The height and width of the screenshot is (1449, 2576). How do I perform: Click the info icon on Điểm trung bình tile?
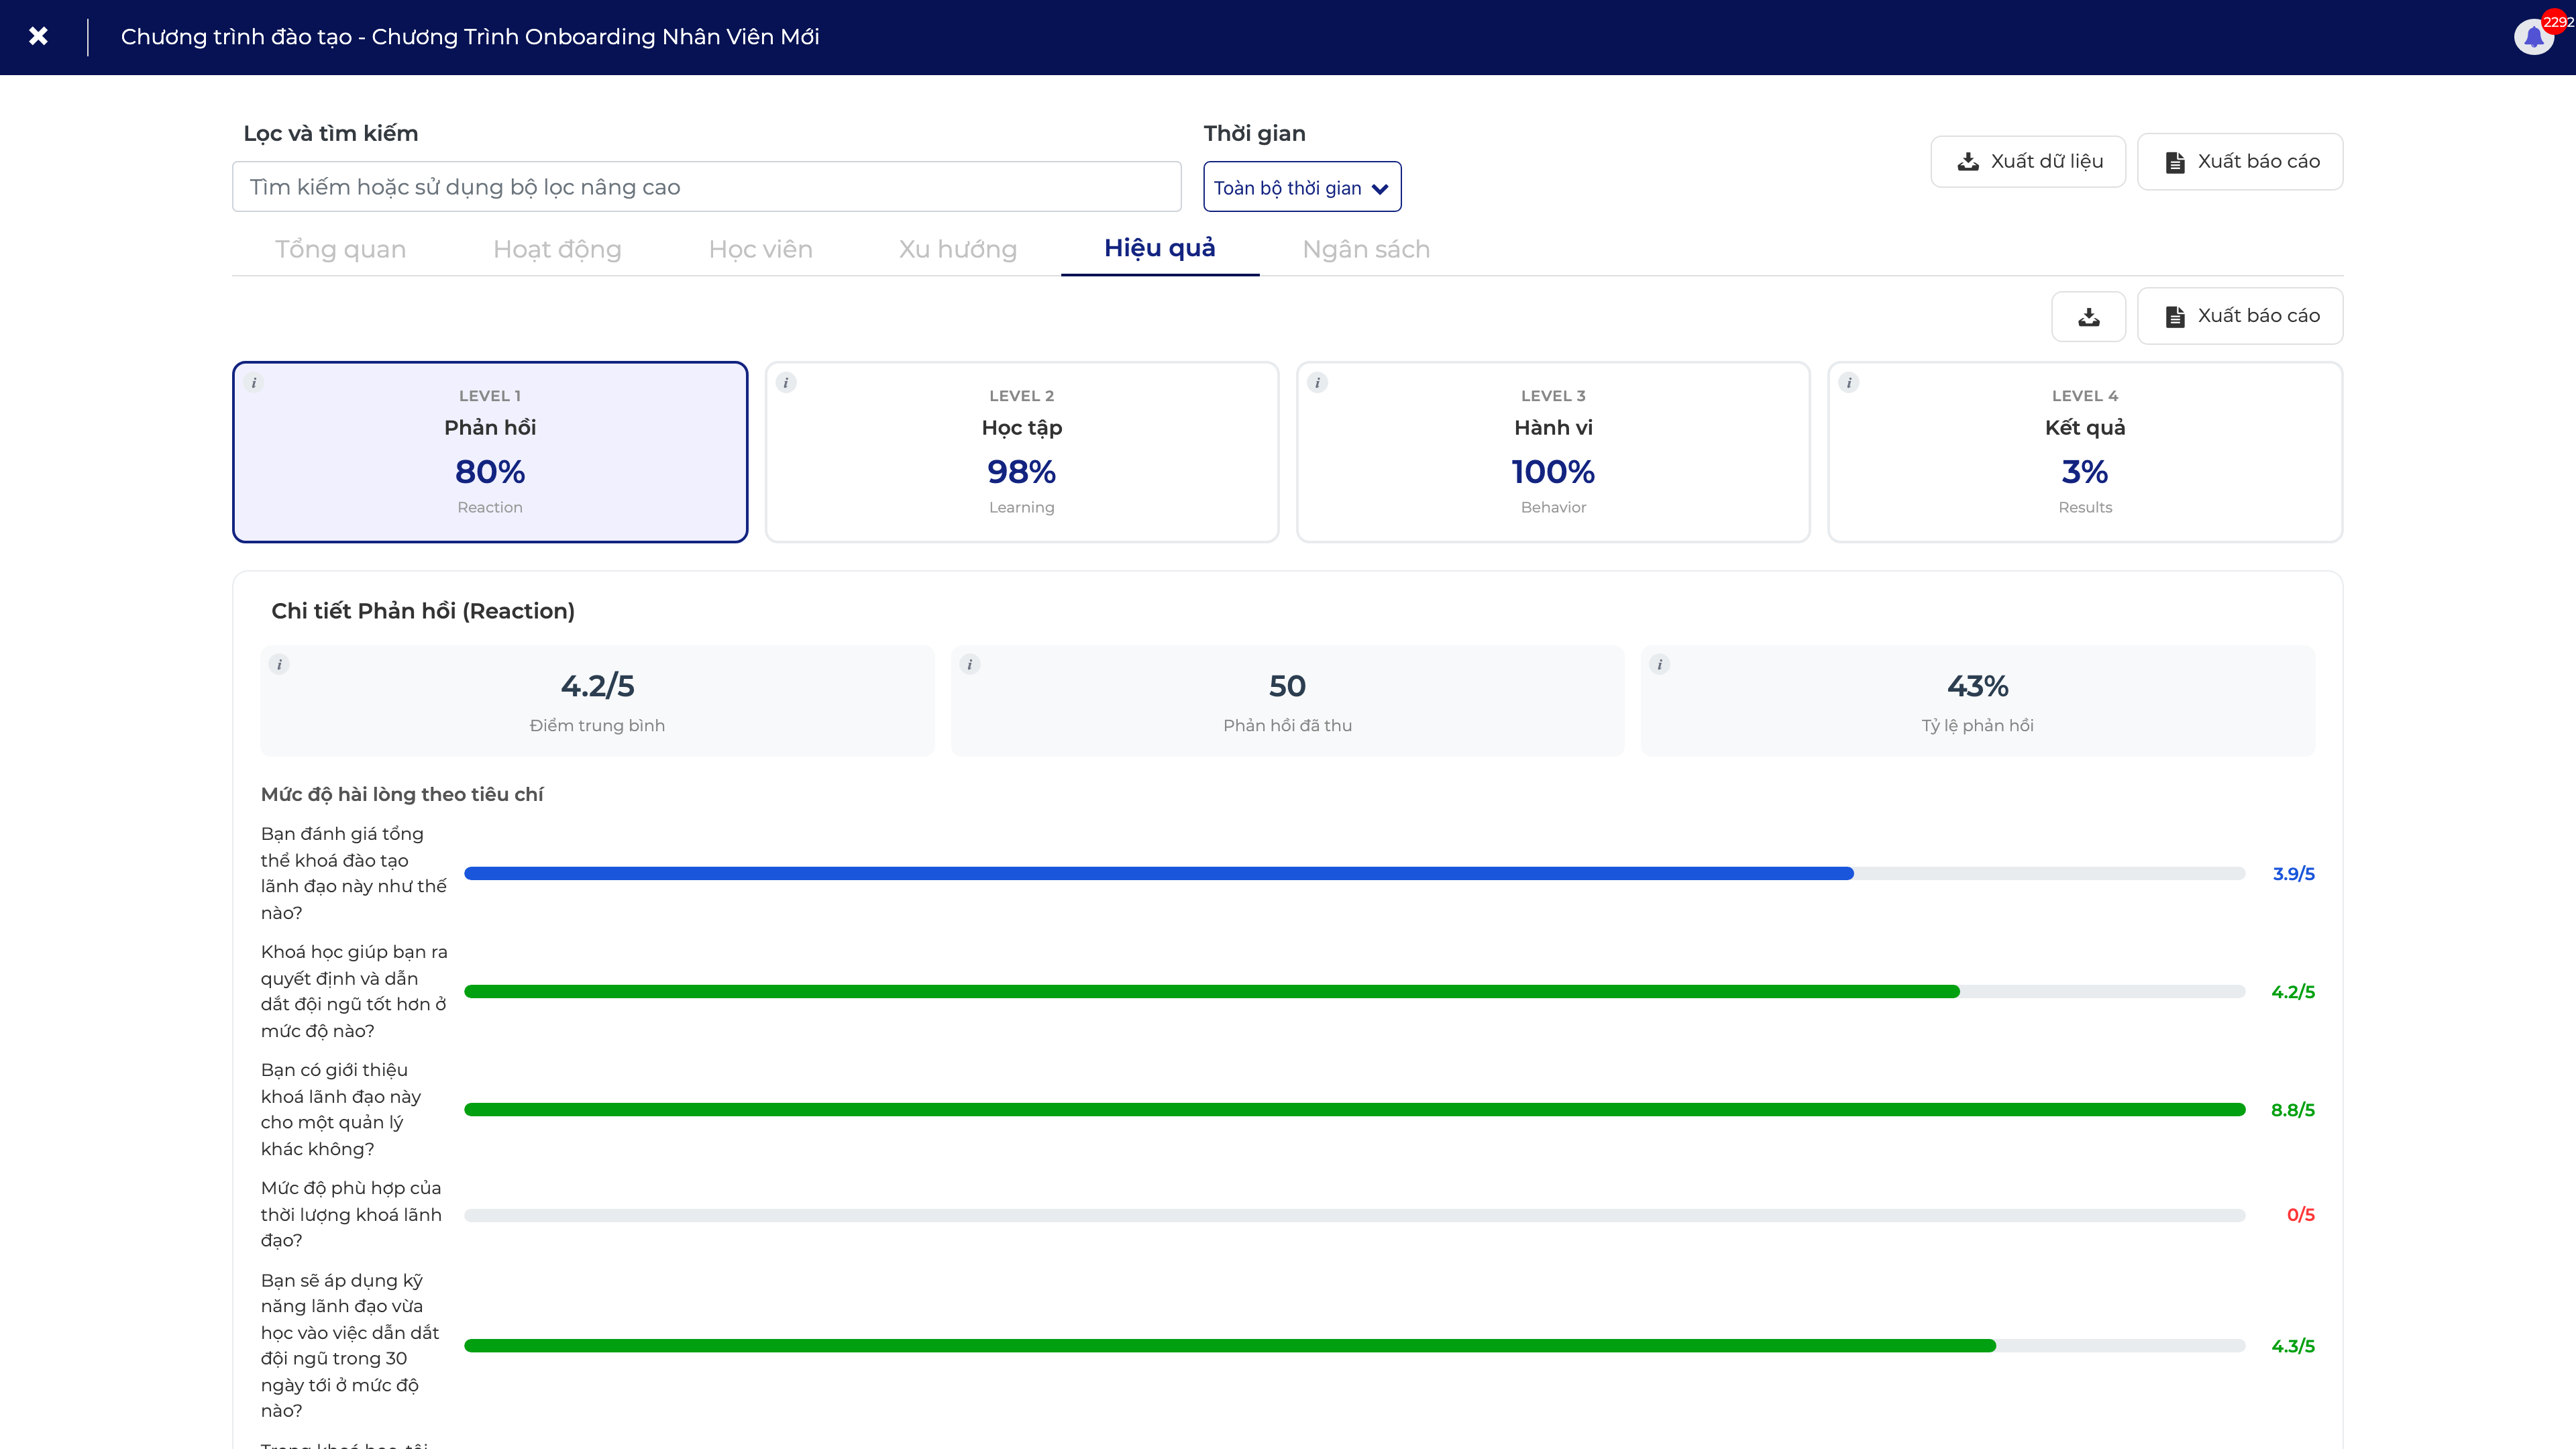coord(279,664)
